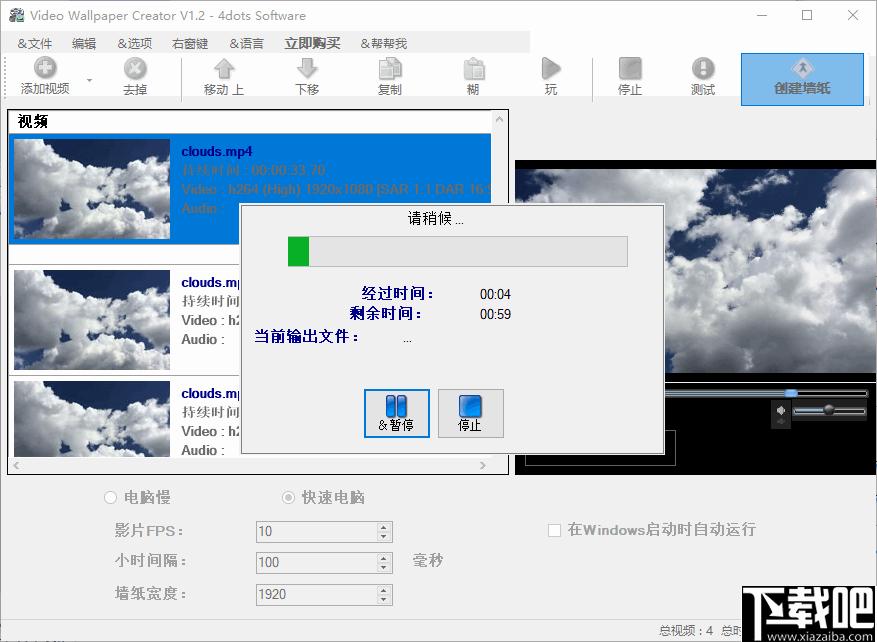Increase 影片FPS with up arrow
The width and height of the screenshot is (877, 642).
coord(384,527)
